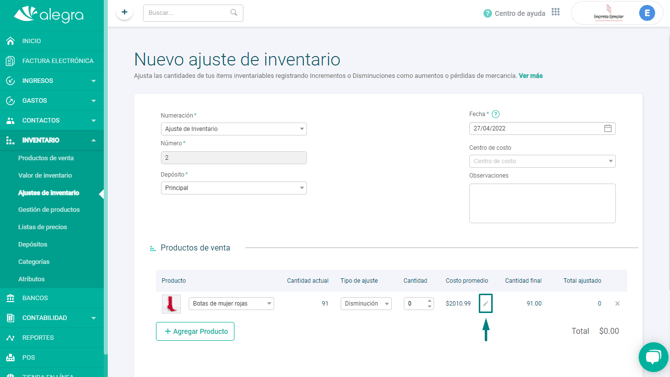The height and width of the screenshot is (377, 670).
Task: Click the sidebar vertical scrollbar
Action: point(106,177)
